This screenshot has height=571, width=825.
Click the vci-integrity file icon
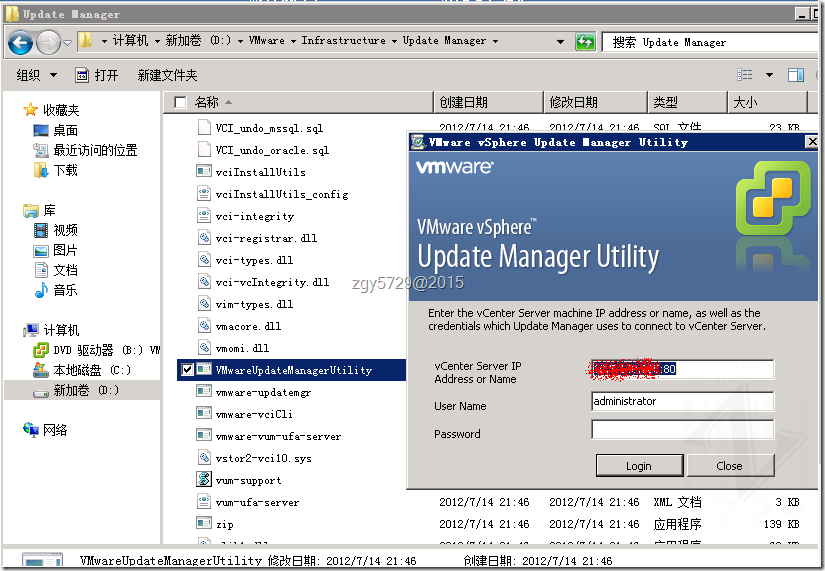point(204,216)
